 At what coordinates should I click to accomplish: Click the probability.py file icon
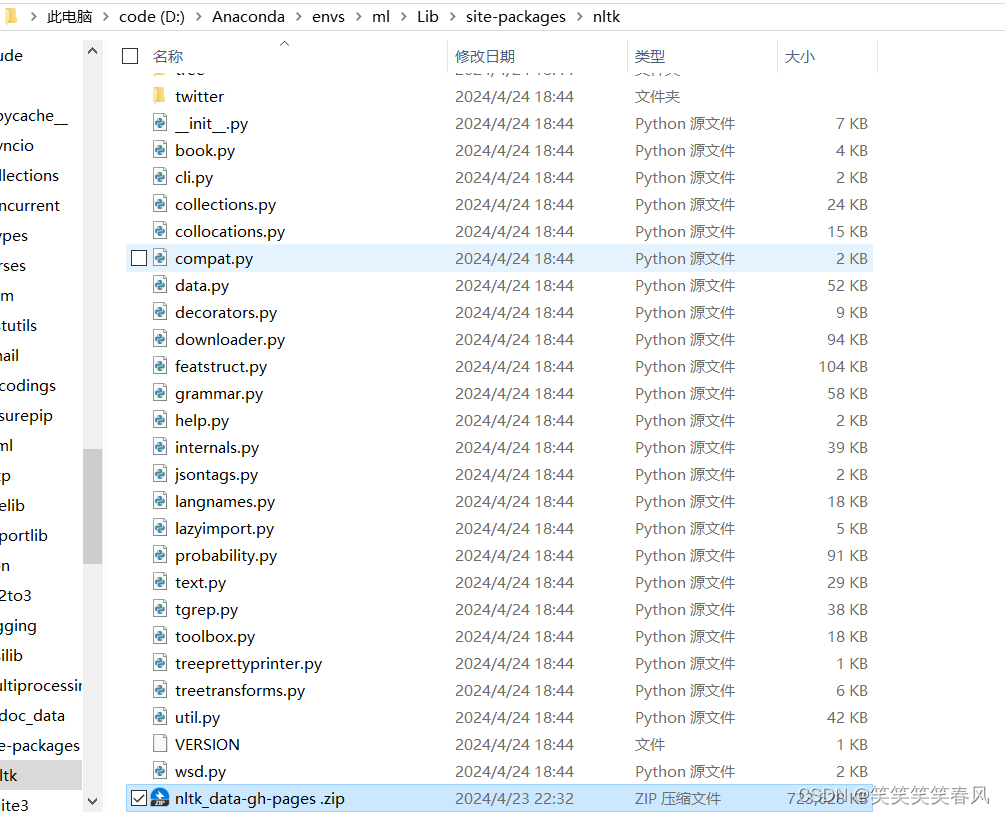click(x=160, y=554)
